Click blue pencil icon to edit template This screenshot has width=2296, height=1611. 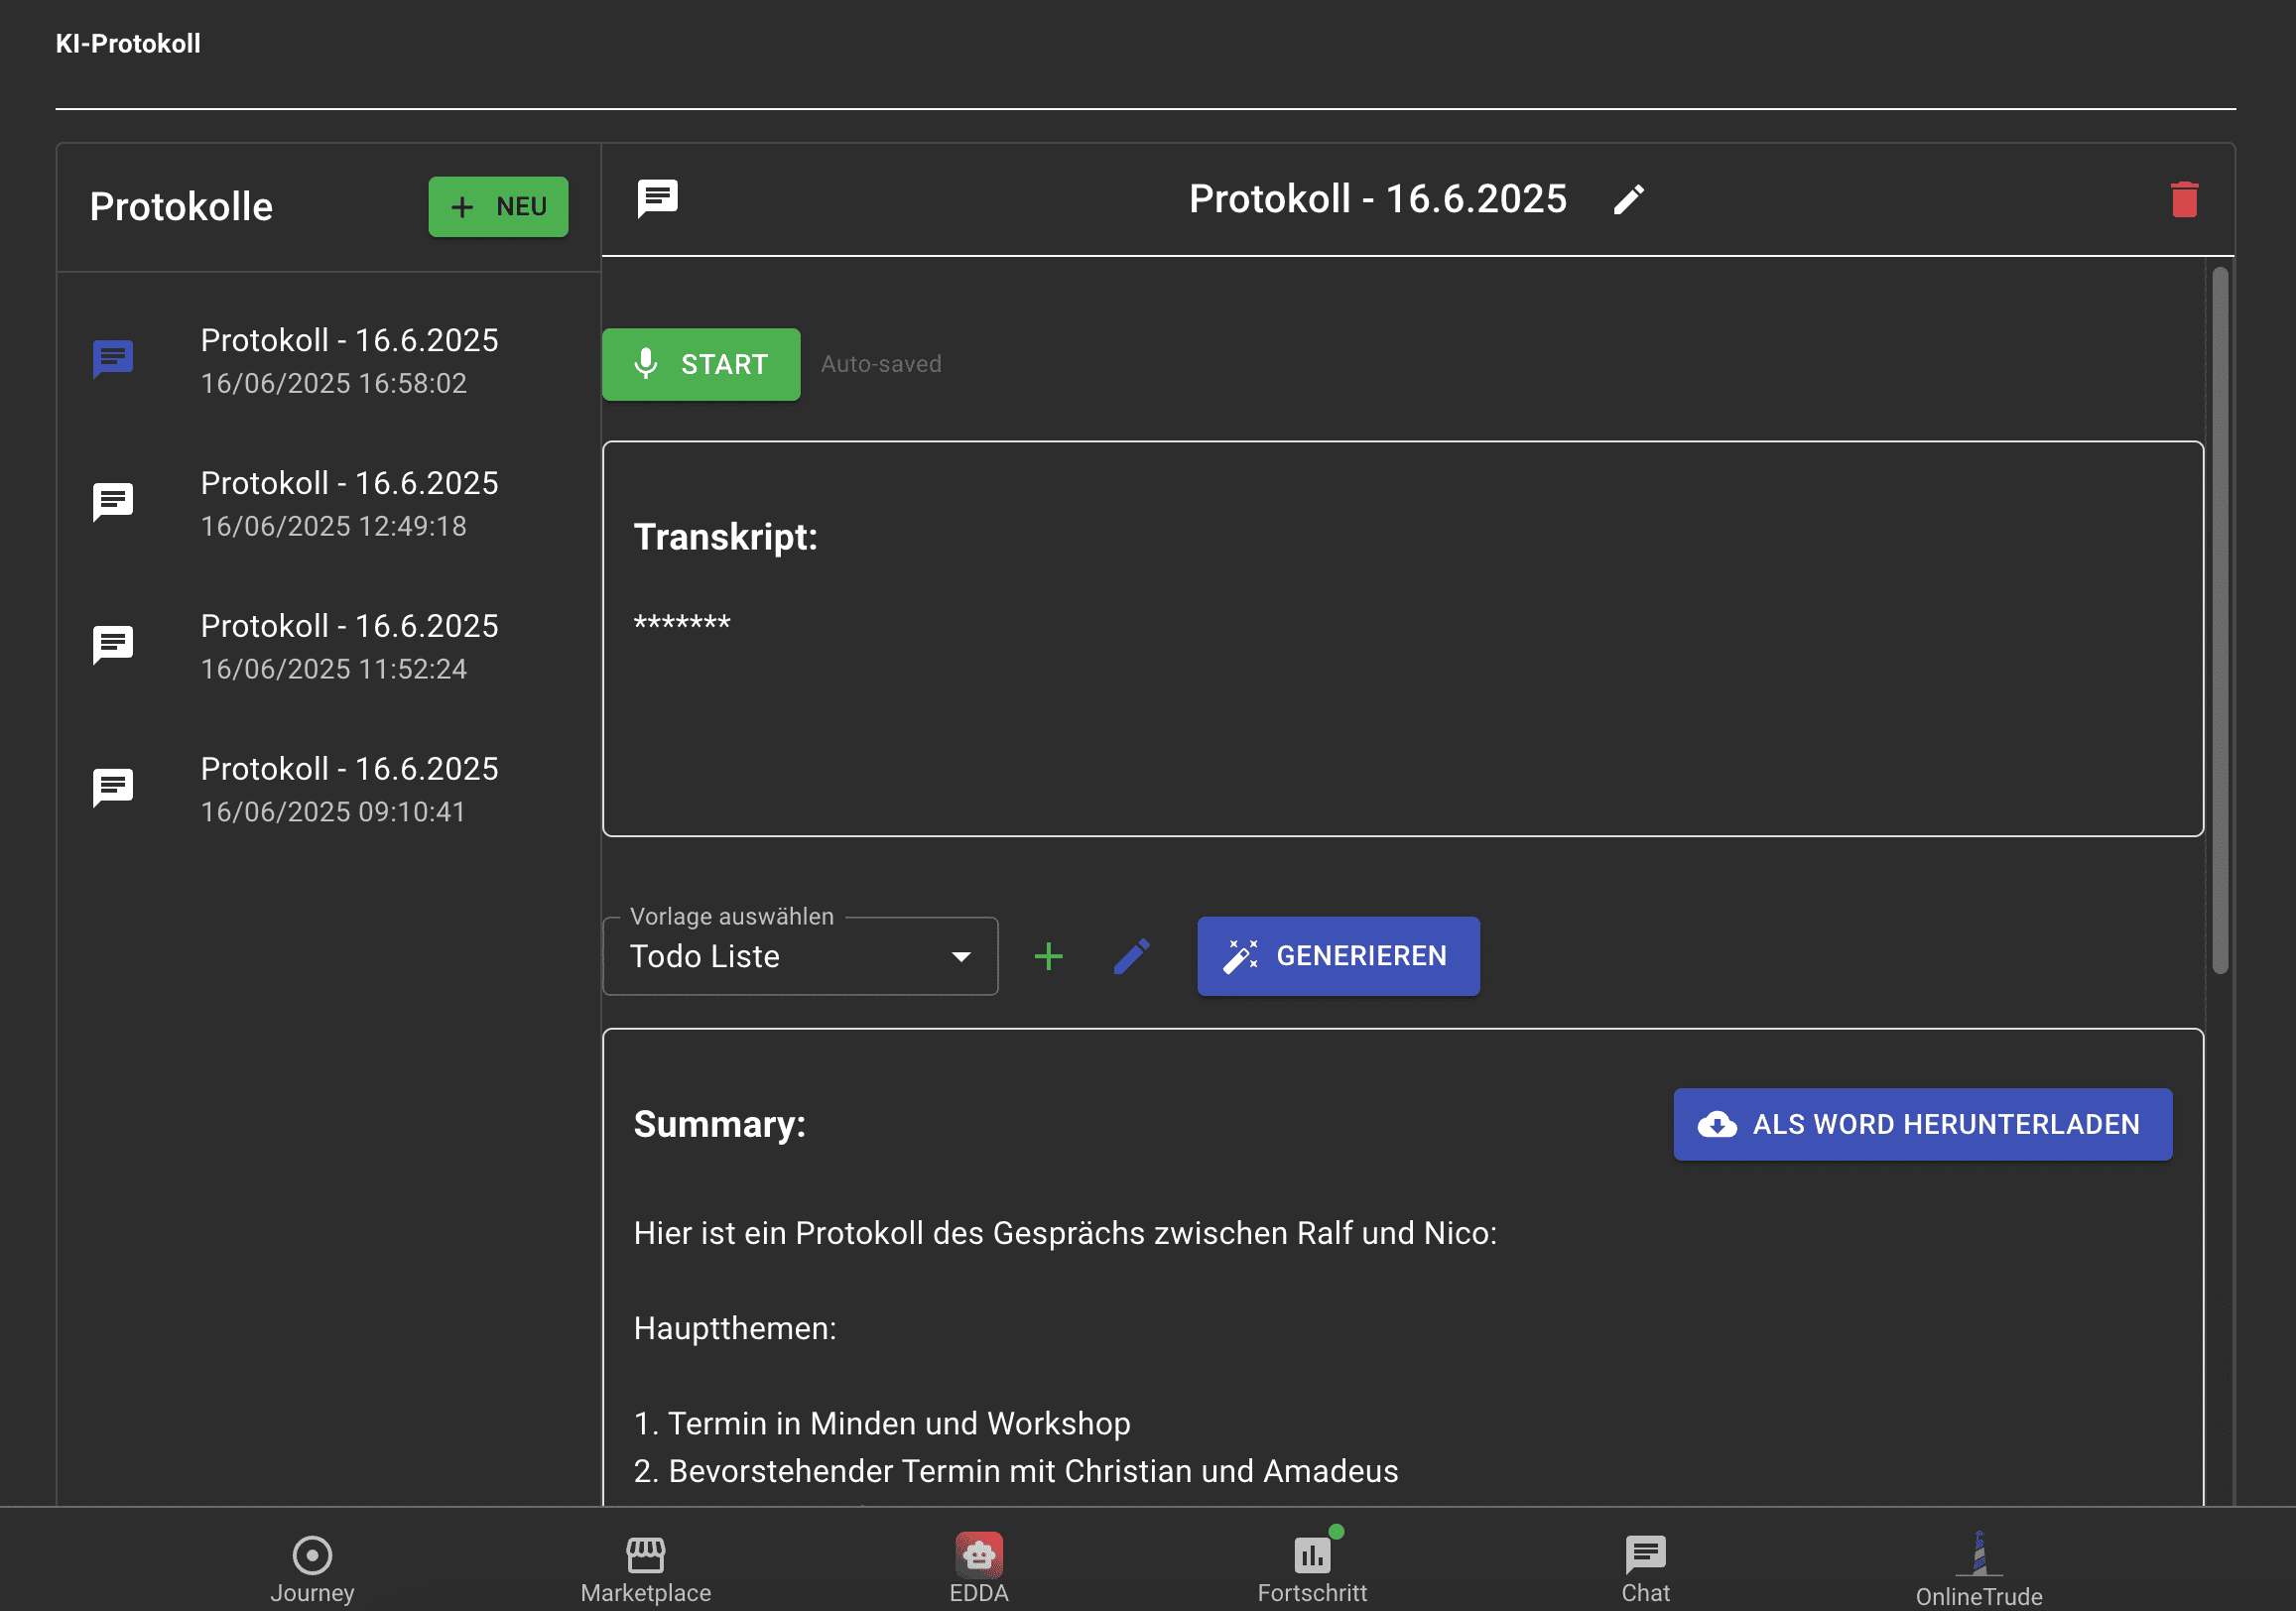click(x=1131, y=956)
